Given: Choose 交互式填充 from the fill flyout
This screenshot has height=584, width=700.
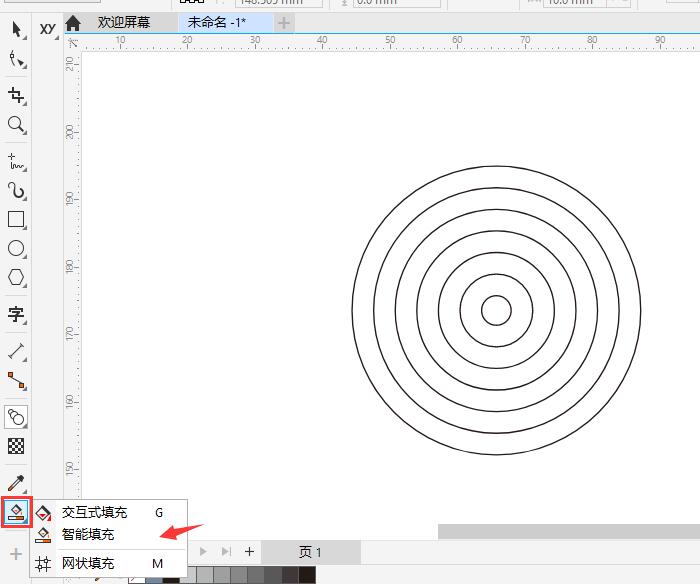Looking at the screenshot, I should click(x=108, y=513).
